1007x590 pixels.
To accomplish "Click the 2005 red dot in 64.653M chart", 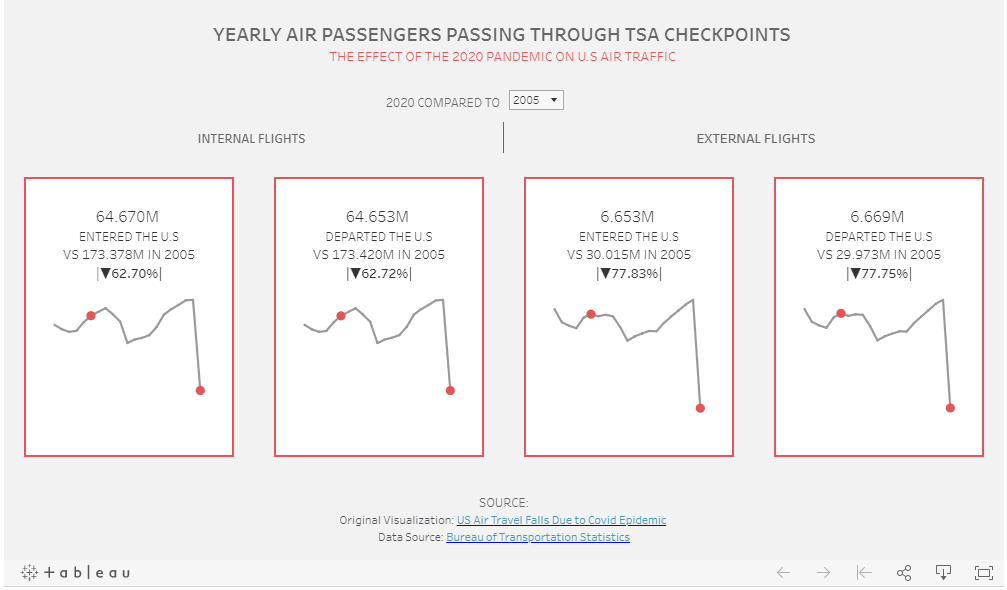I will click(x=341, y=316).
